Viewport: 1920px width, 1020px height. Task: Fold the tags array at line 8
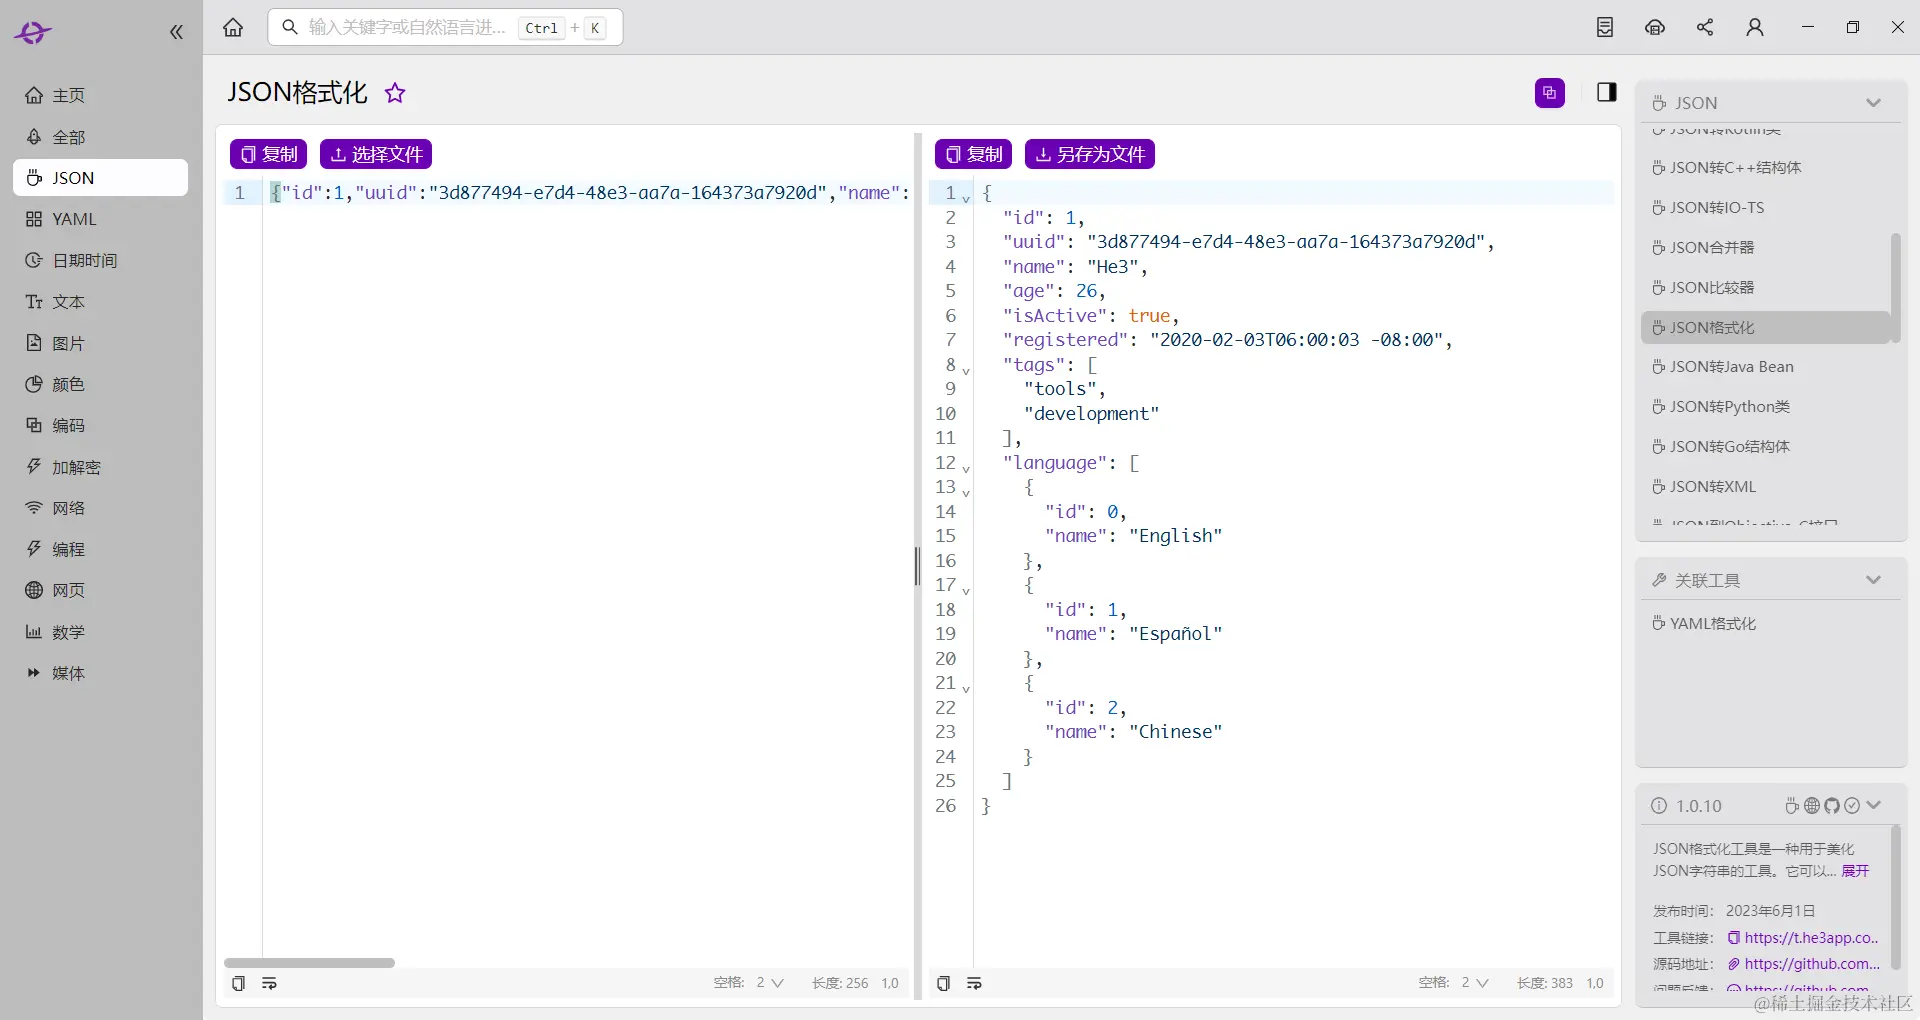point(966,370)
